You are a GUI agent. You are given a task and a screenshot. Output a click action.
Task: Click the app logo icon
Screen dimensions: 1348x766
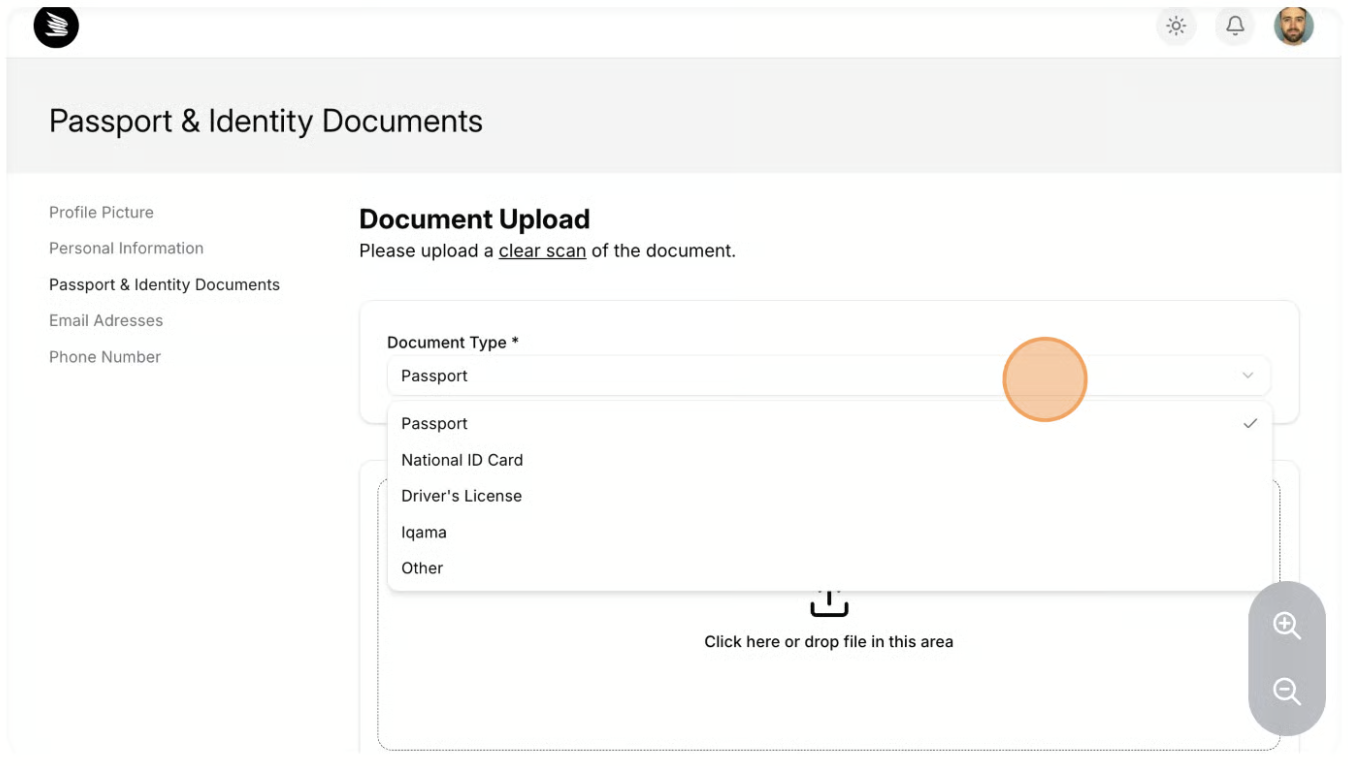(x=56, y=27)
